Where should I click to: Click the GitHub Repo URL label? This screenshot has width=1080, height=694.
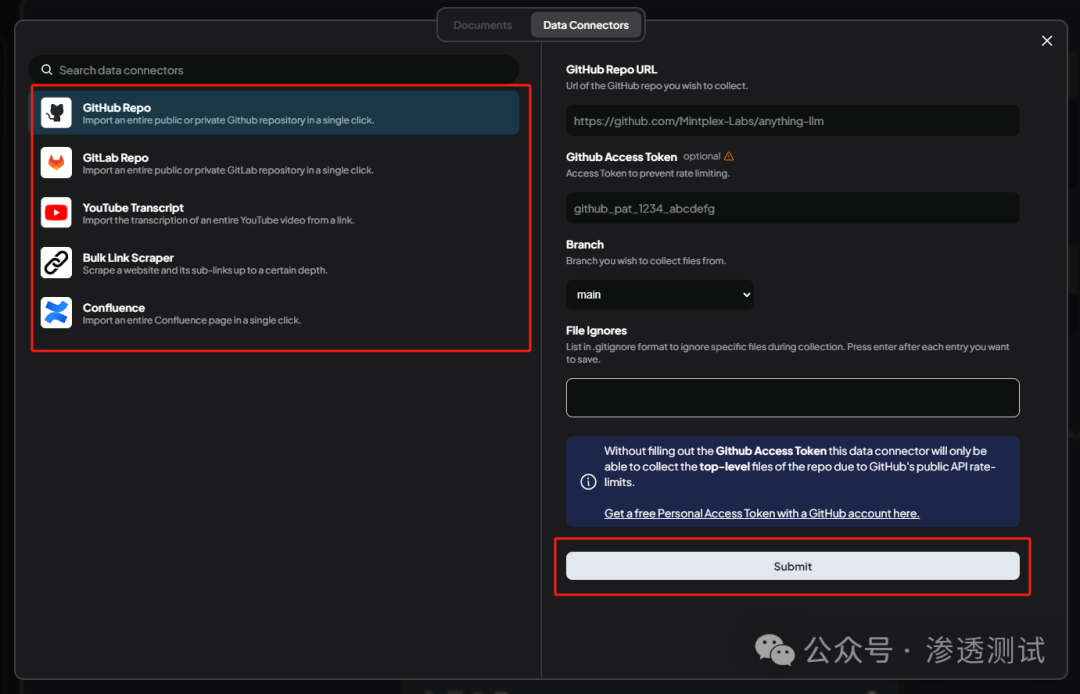coord(612,70)
